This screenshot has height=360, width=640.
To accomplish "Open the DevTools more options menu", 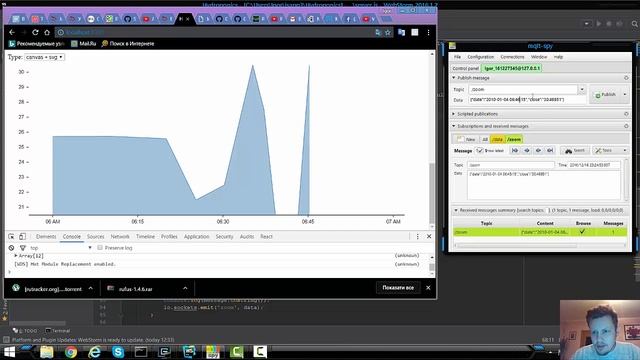I will [417, 236].
